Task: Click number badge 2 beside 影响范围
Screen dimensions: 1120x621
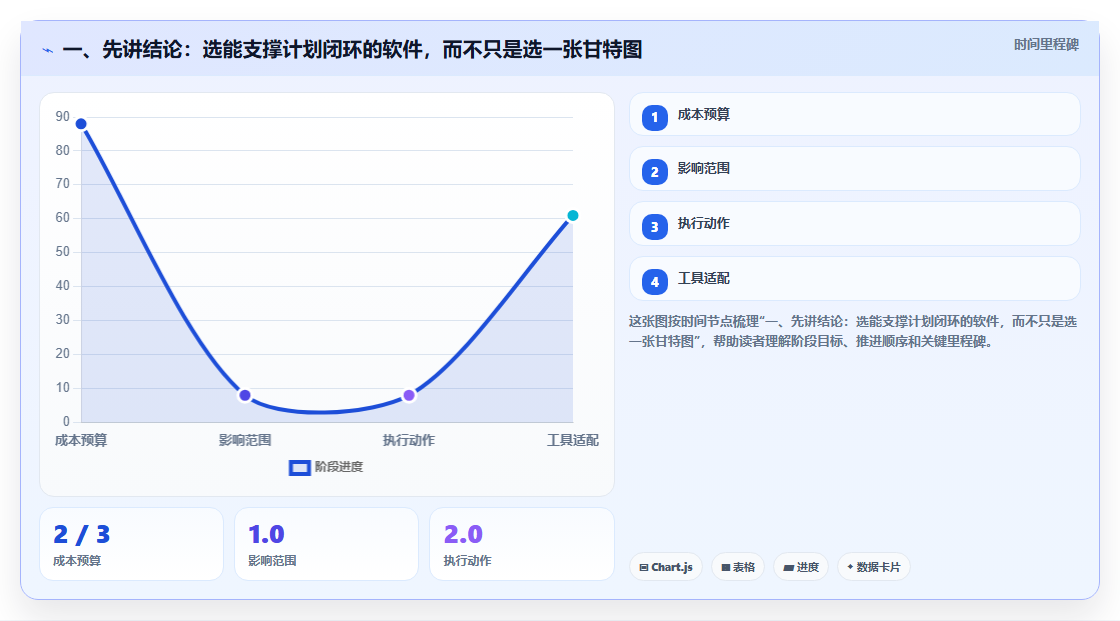Action: click(x=654, y=172)
